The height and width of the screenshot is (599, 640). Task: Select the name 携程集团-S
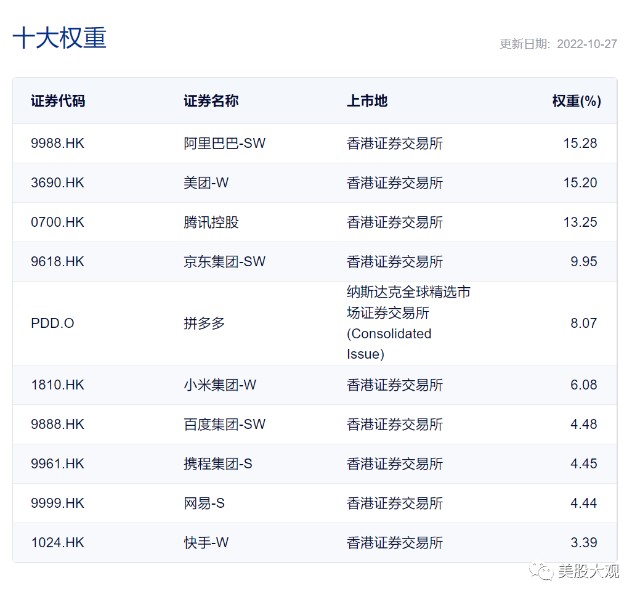[218, 464]
